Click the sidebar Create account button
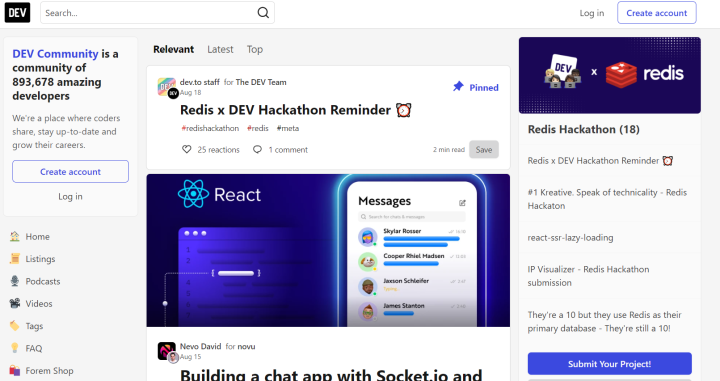The image size is (720, 381). pos(70,172)
